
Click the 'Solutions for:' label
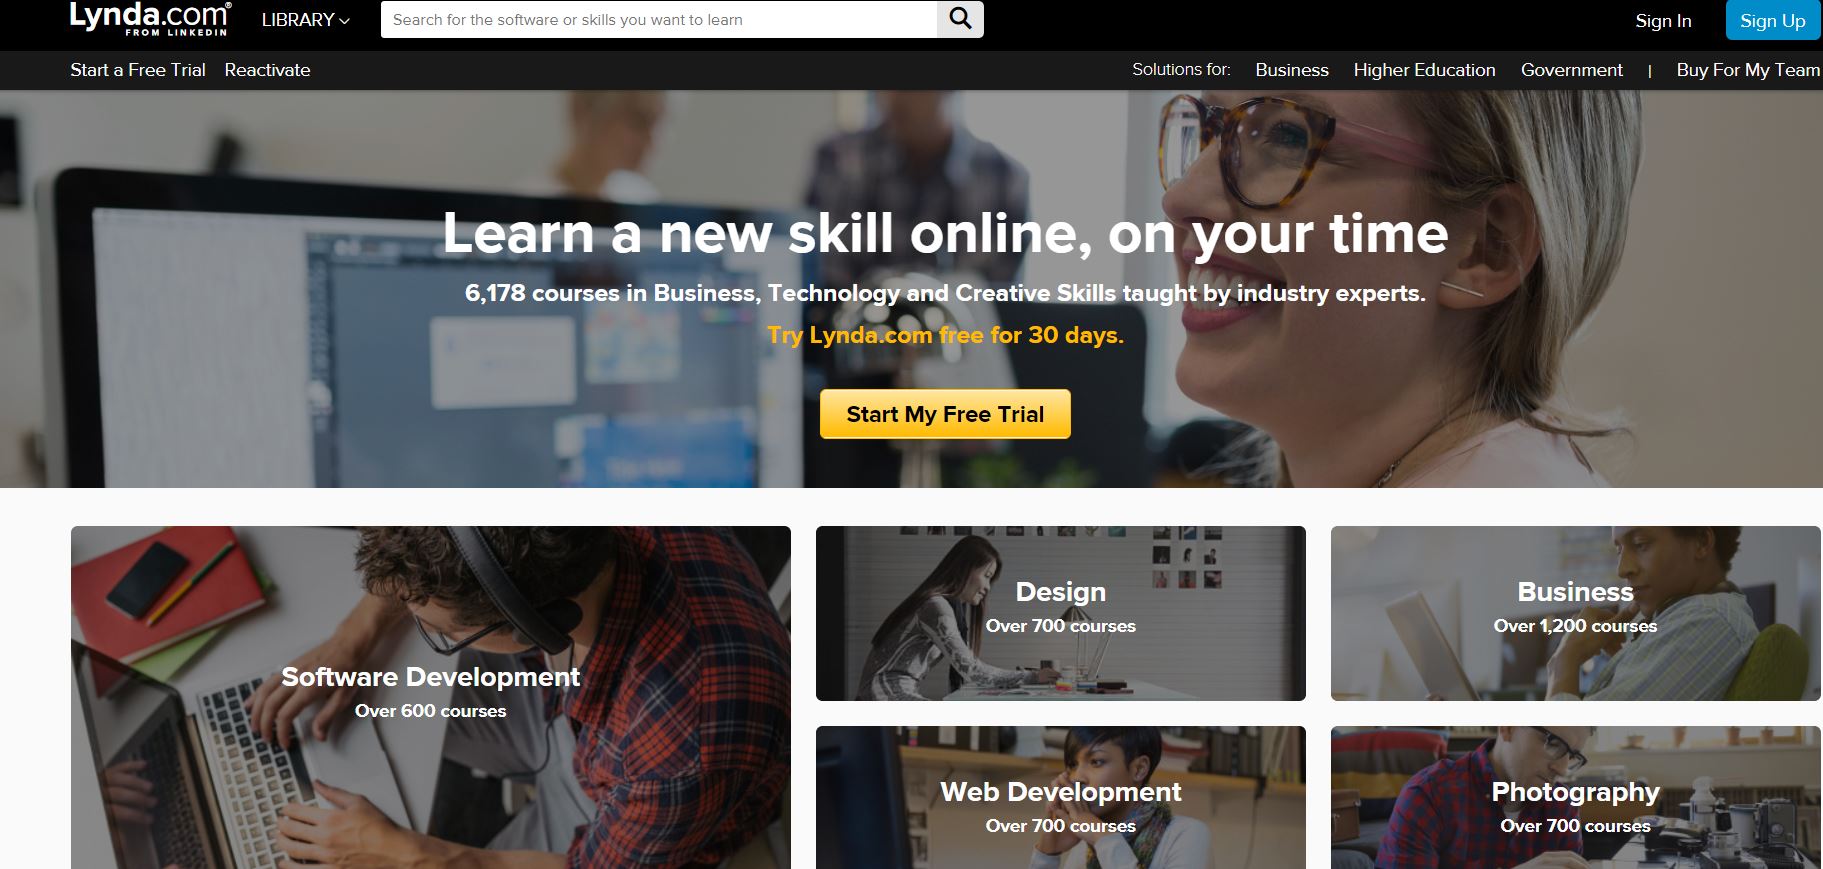[x=1181, y=69]
